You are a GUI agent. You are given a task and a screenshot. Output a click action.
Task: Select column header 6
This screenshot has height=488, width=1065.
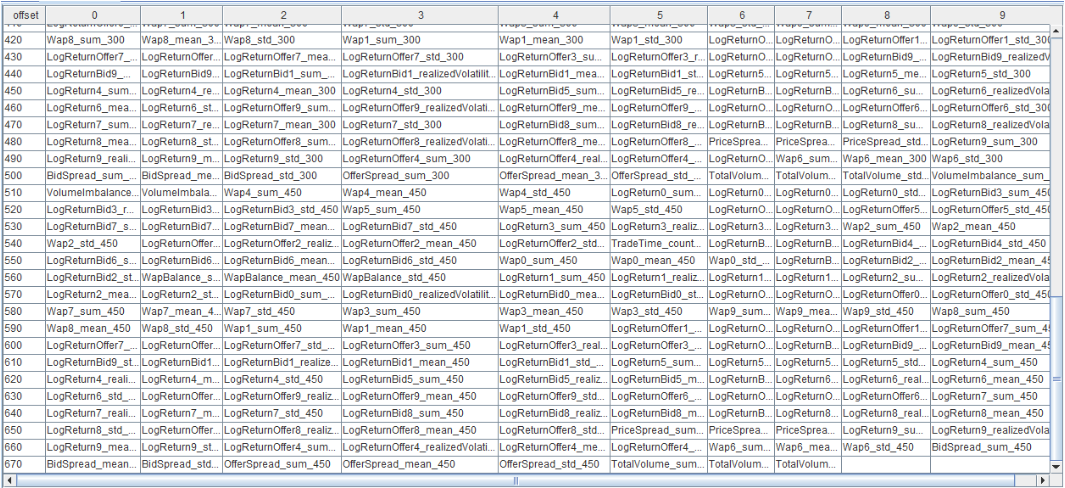pyautogui.click(x=740, y=15)
